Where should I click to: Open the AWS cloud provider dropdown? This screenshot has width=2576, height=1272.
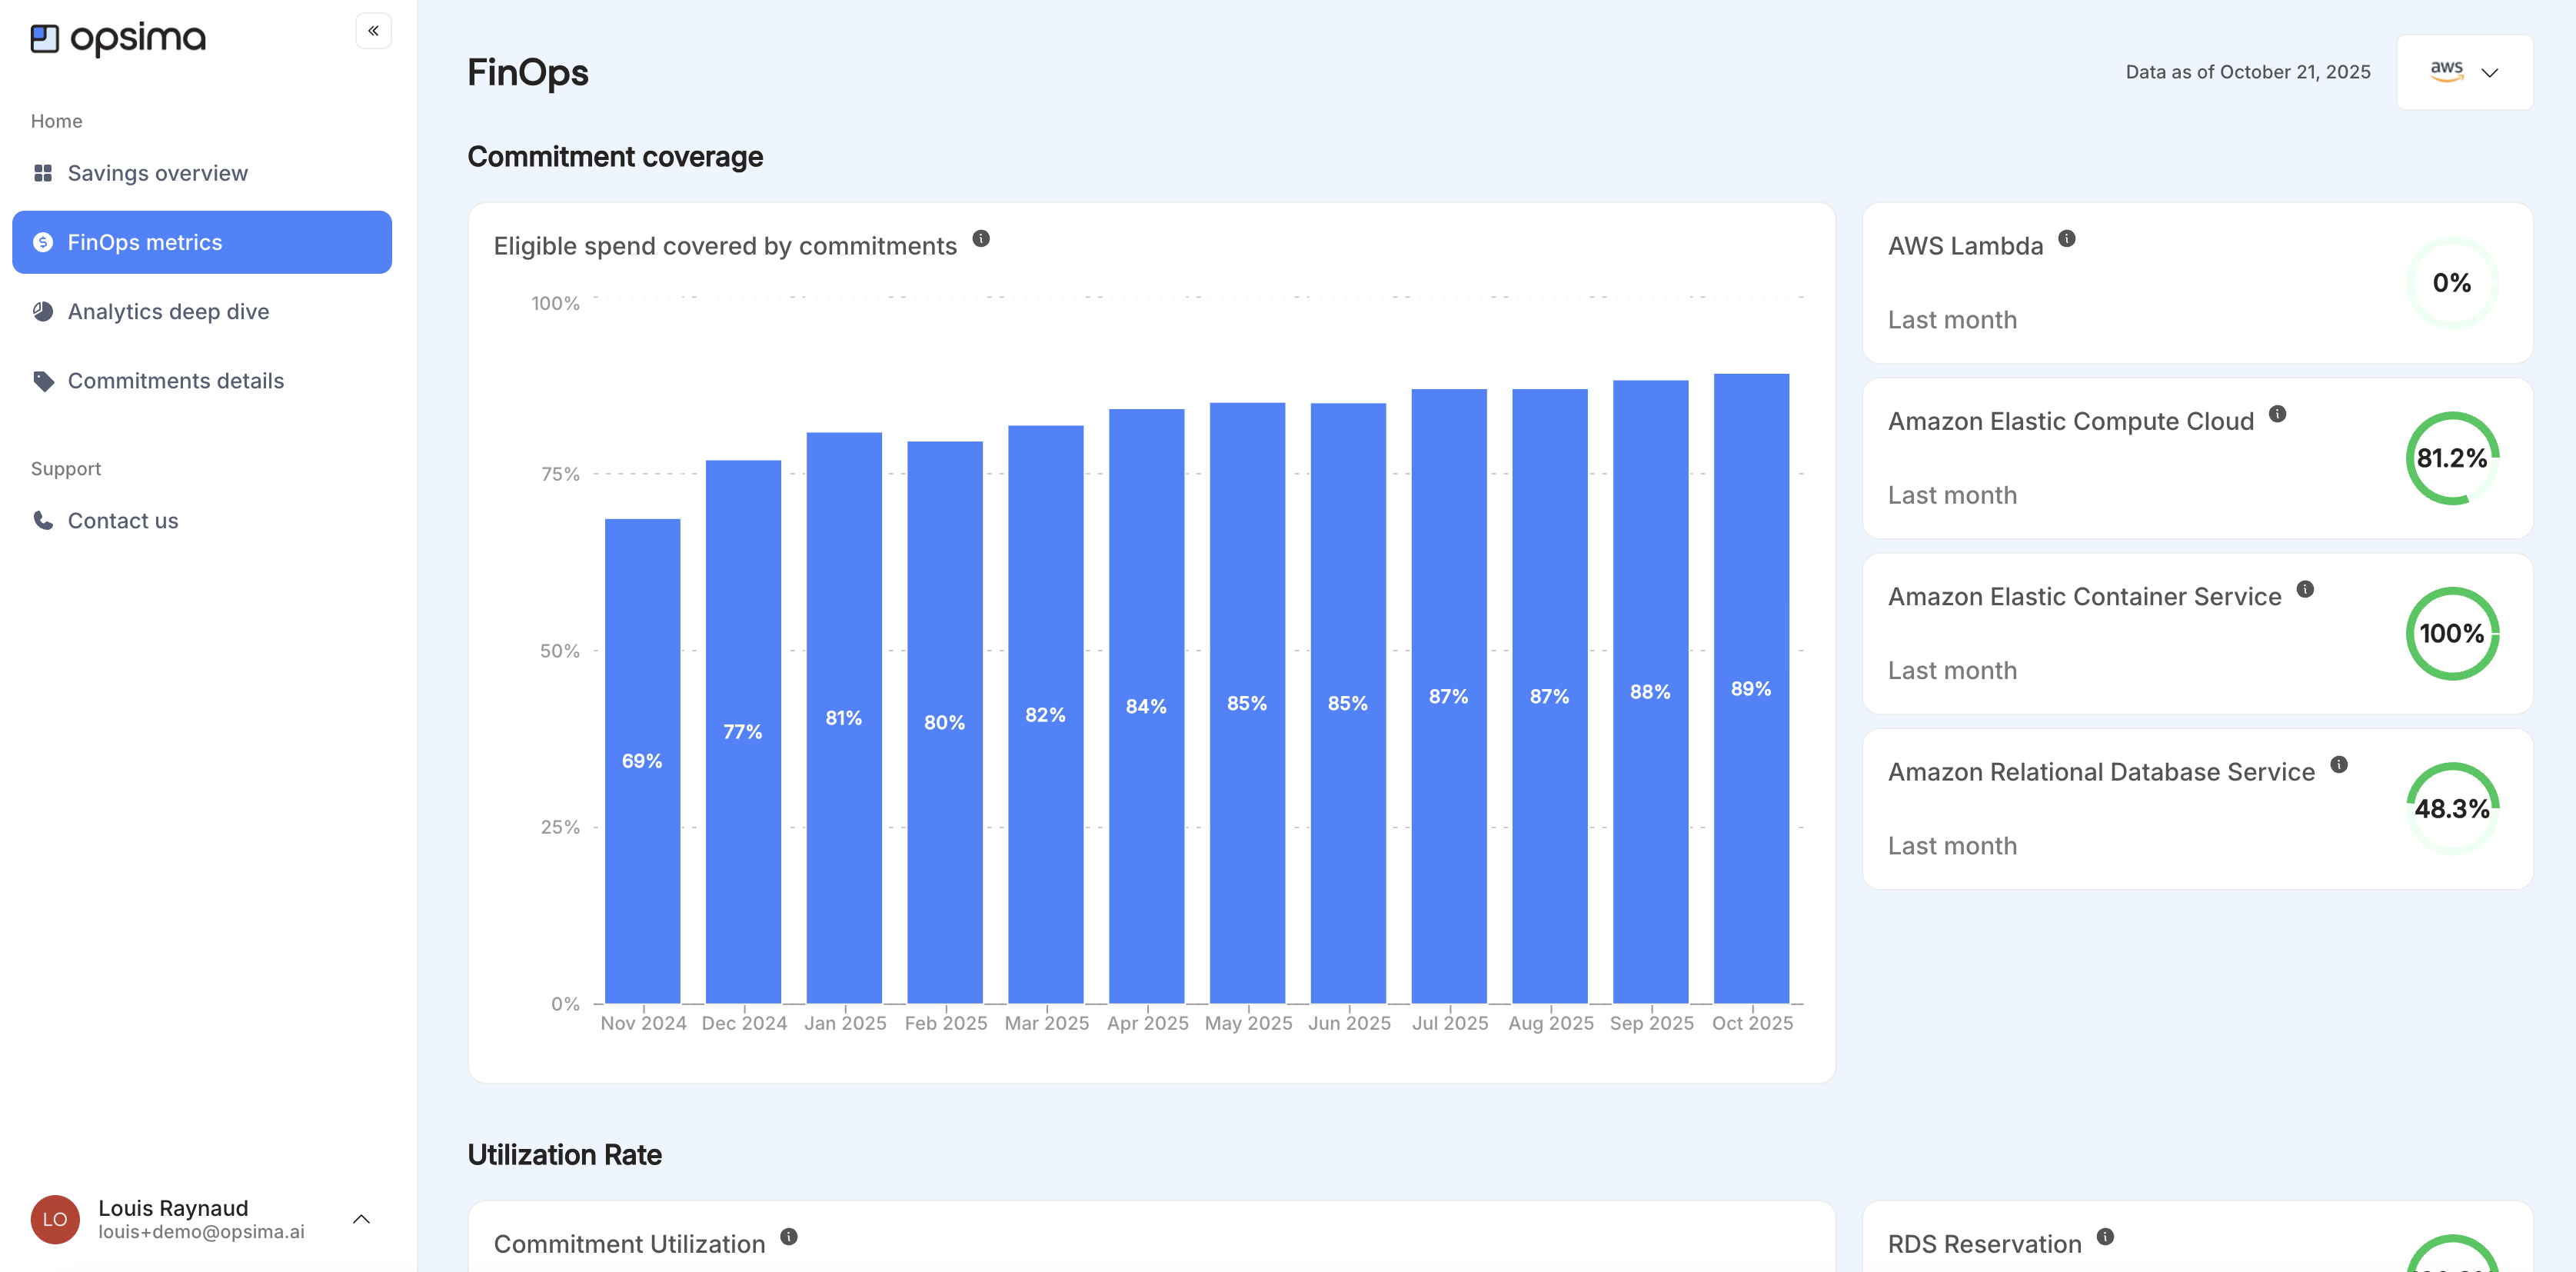[2464, 72]
